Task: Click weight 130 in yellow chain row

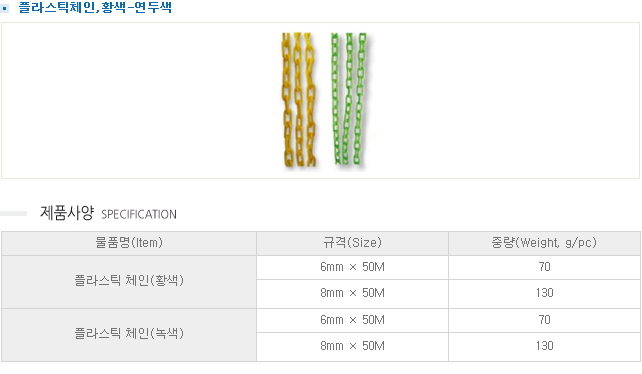Action: [544, 294]
